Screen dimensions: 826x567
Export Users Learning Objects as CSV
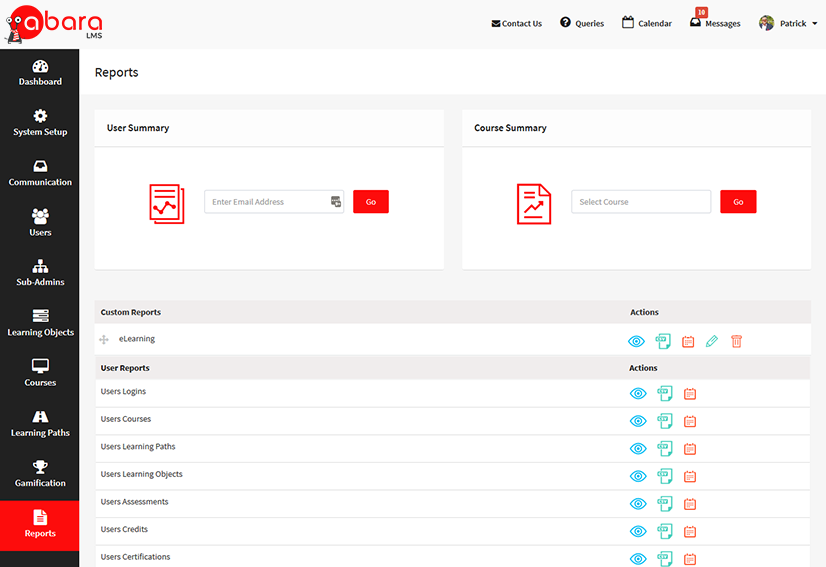665,476
